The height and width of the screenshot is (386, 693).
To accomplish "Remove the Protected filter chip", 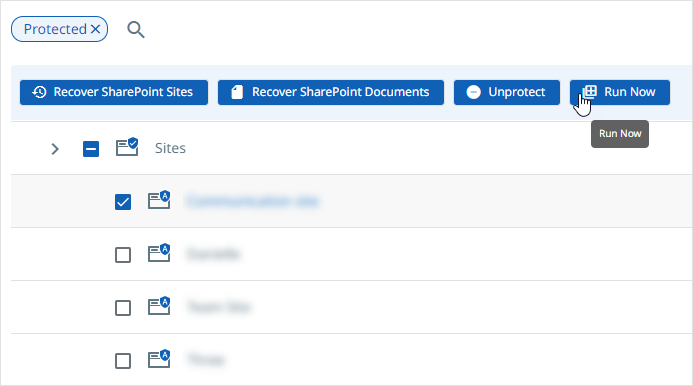I will click(95, 29).
